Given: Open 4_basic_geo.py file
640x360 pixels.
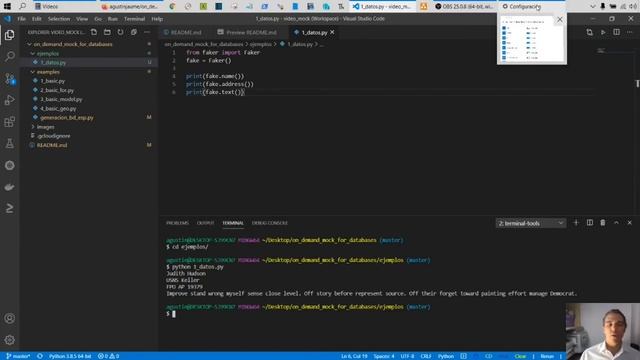Looking at the screenshot, I should point(58,109).
